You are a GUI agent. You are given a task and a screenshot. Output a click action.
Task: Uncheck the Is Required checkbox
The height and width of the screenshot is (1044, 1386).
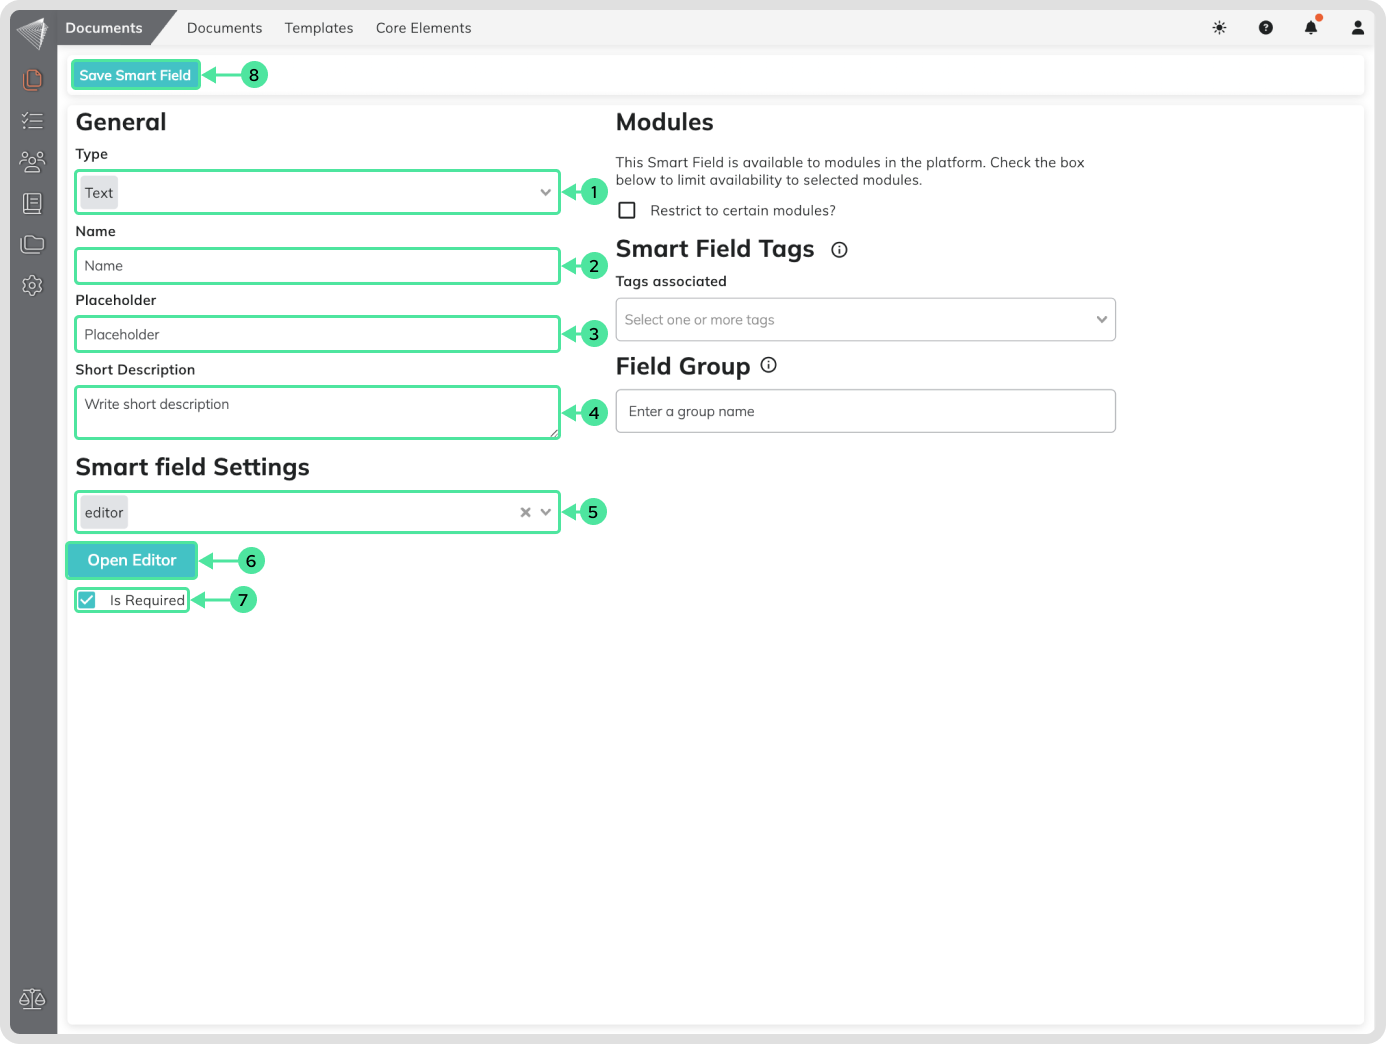point(88,600)
